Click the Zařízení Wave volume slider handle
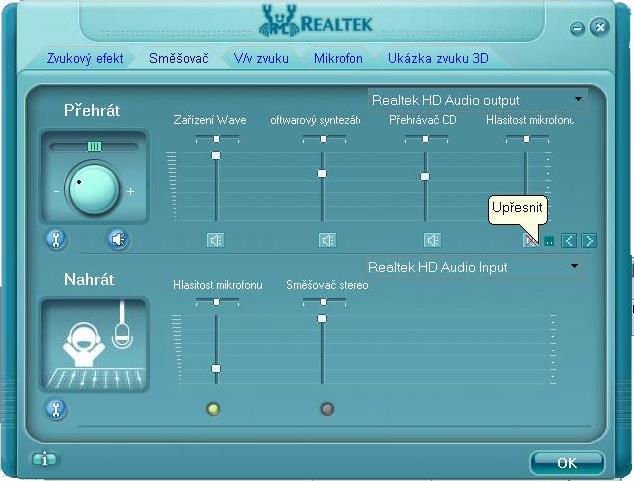Viewport: 634px width, 481px height. pos(216,155)
